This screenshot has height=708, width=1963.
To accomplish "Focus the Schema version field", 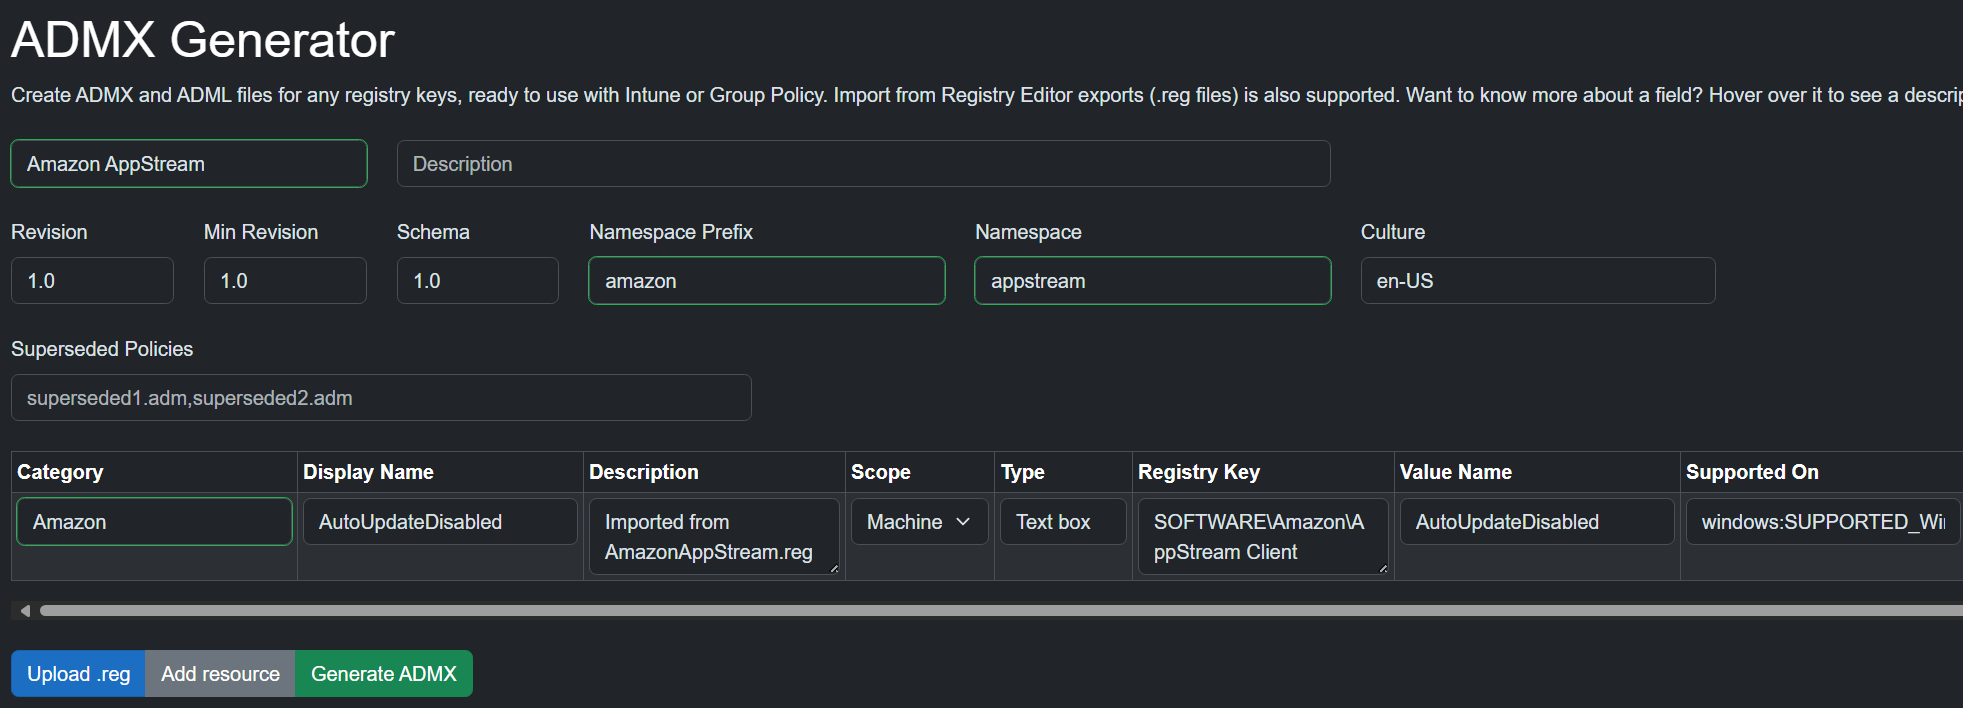I will pyautogui.click(x=477, y=281).
